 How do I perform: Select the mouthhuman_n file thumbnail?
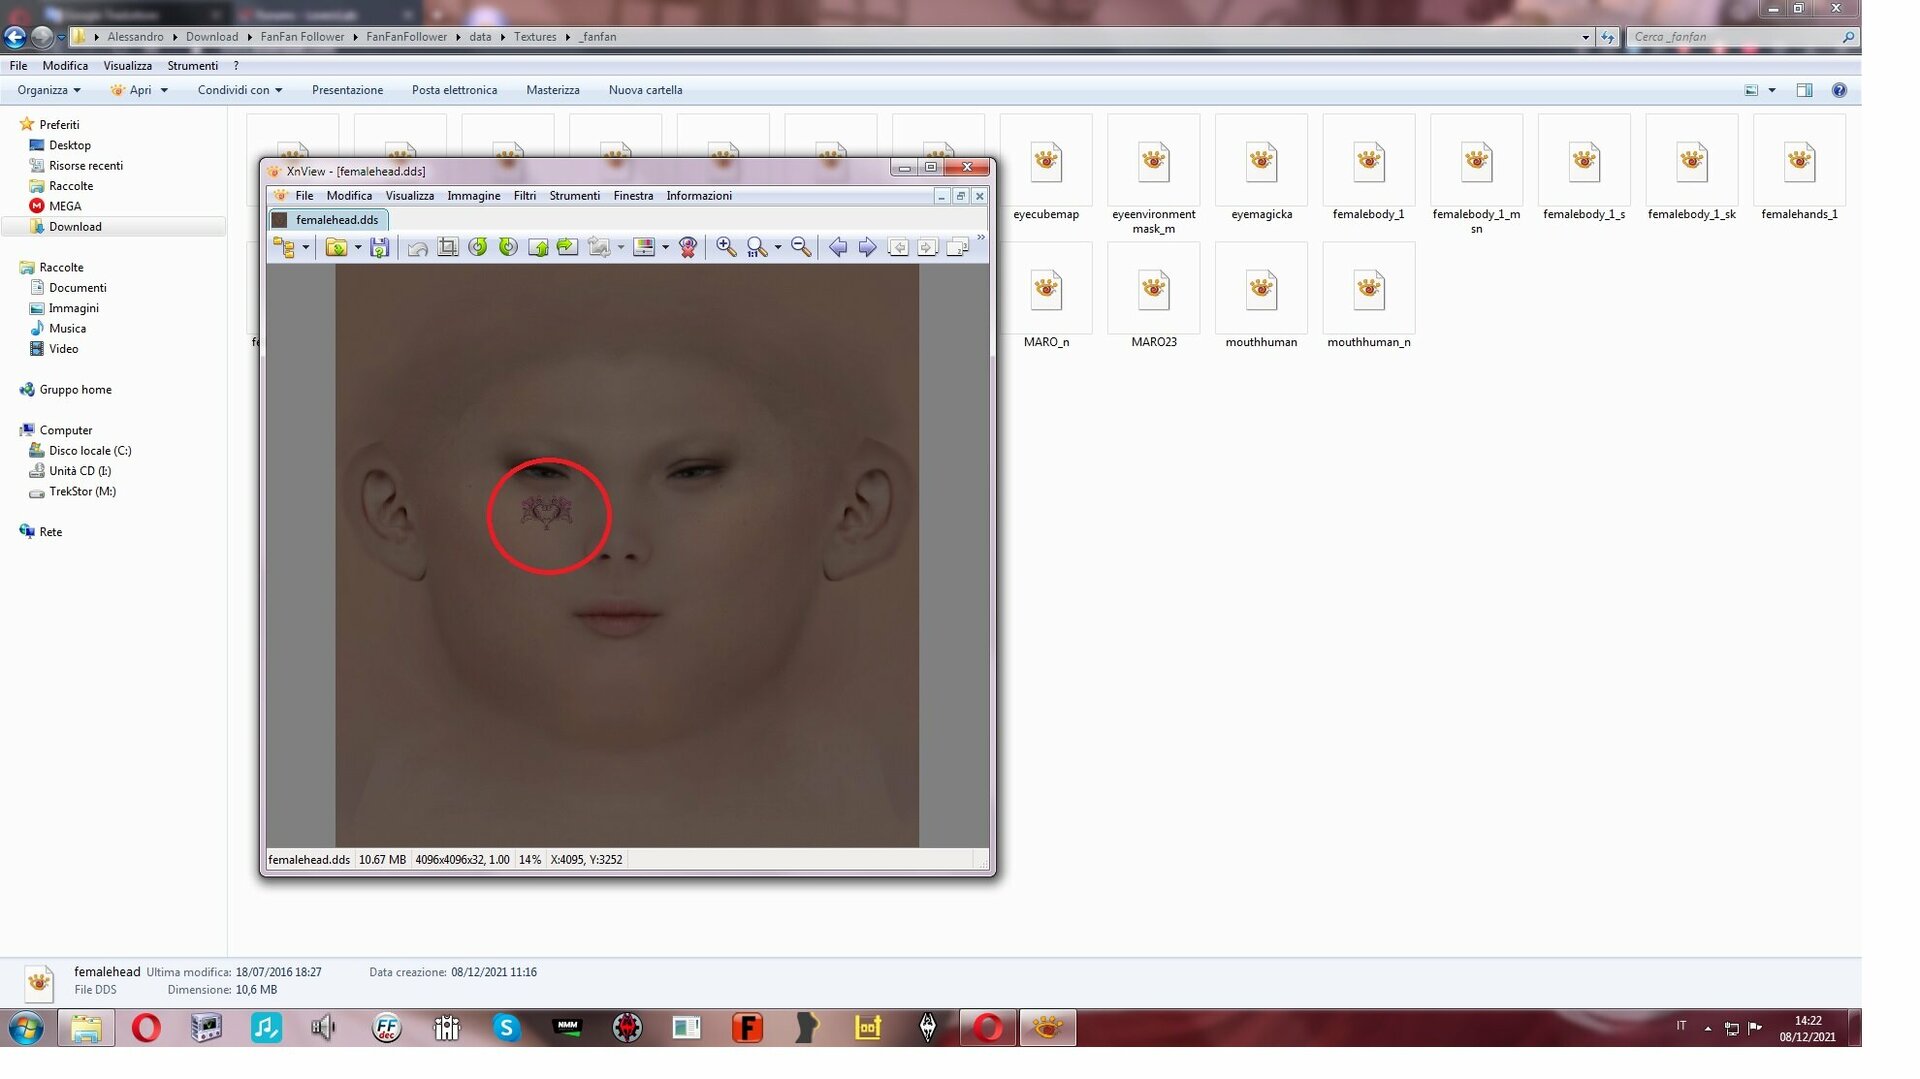(x=1369, y=297)
